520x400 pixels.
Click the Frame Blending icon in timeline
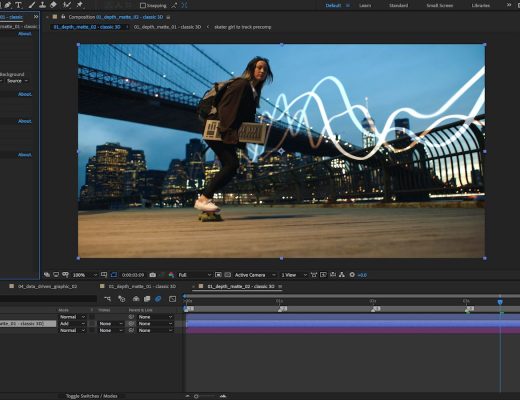click(x=147, y=299)
